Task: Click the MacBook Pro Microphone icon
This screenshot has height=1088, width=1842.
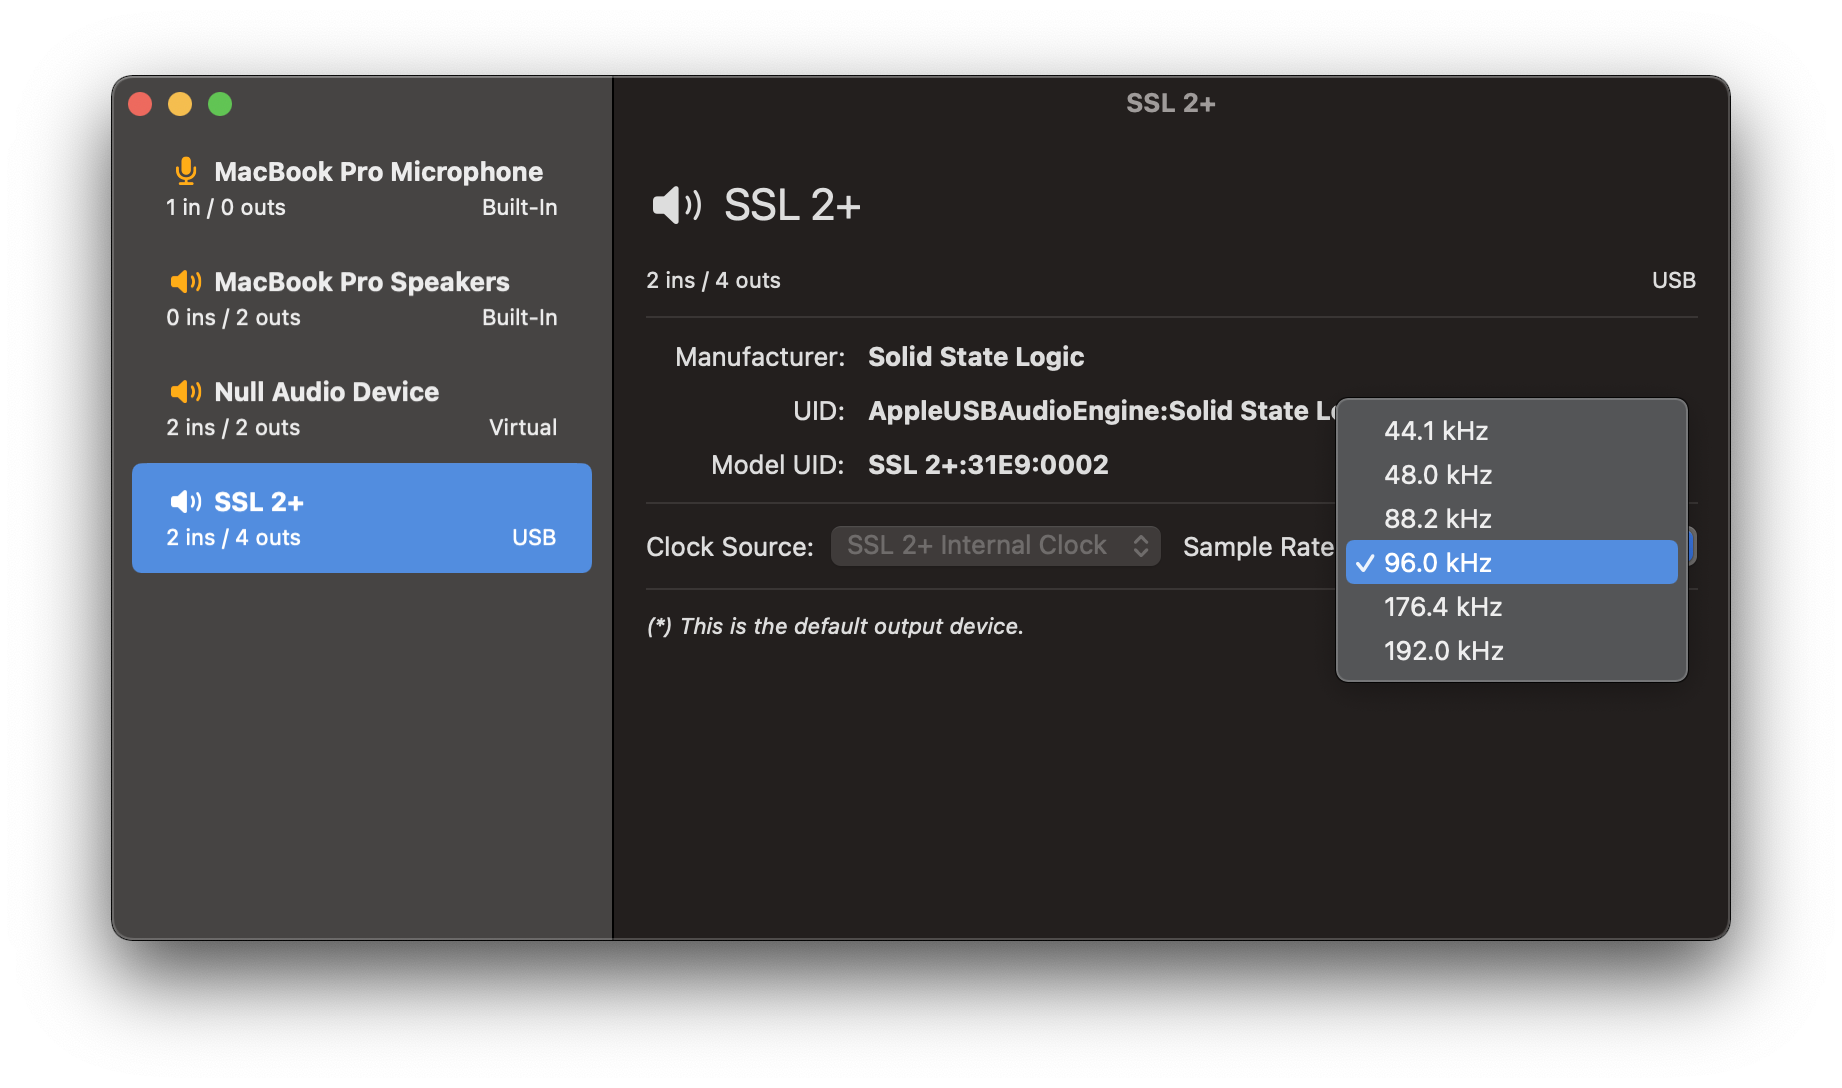Action: coord(185,171)
